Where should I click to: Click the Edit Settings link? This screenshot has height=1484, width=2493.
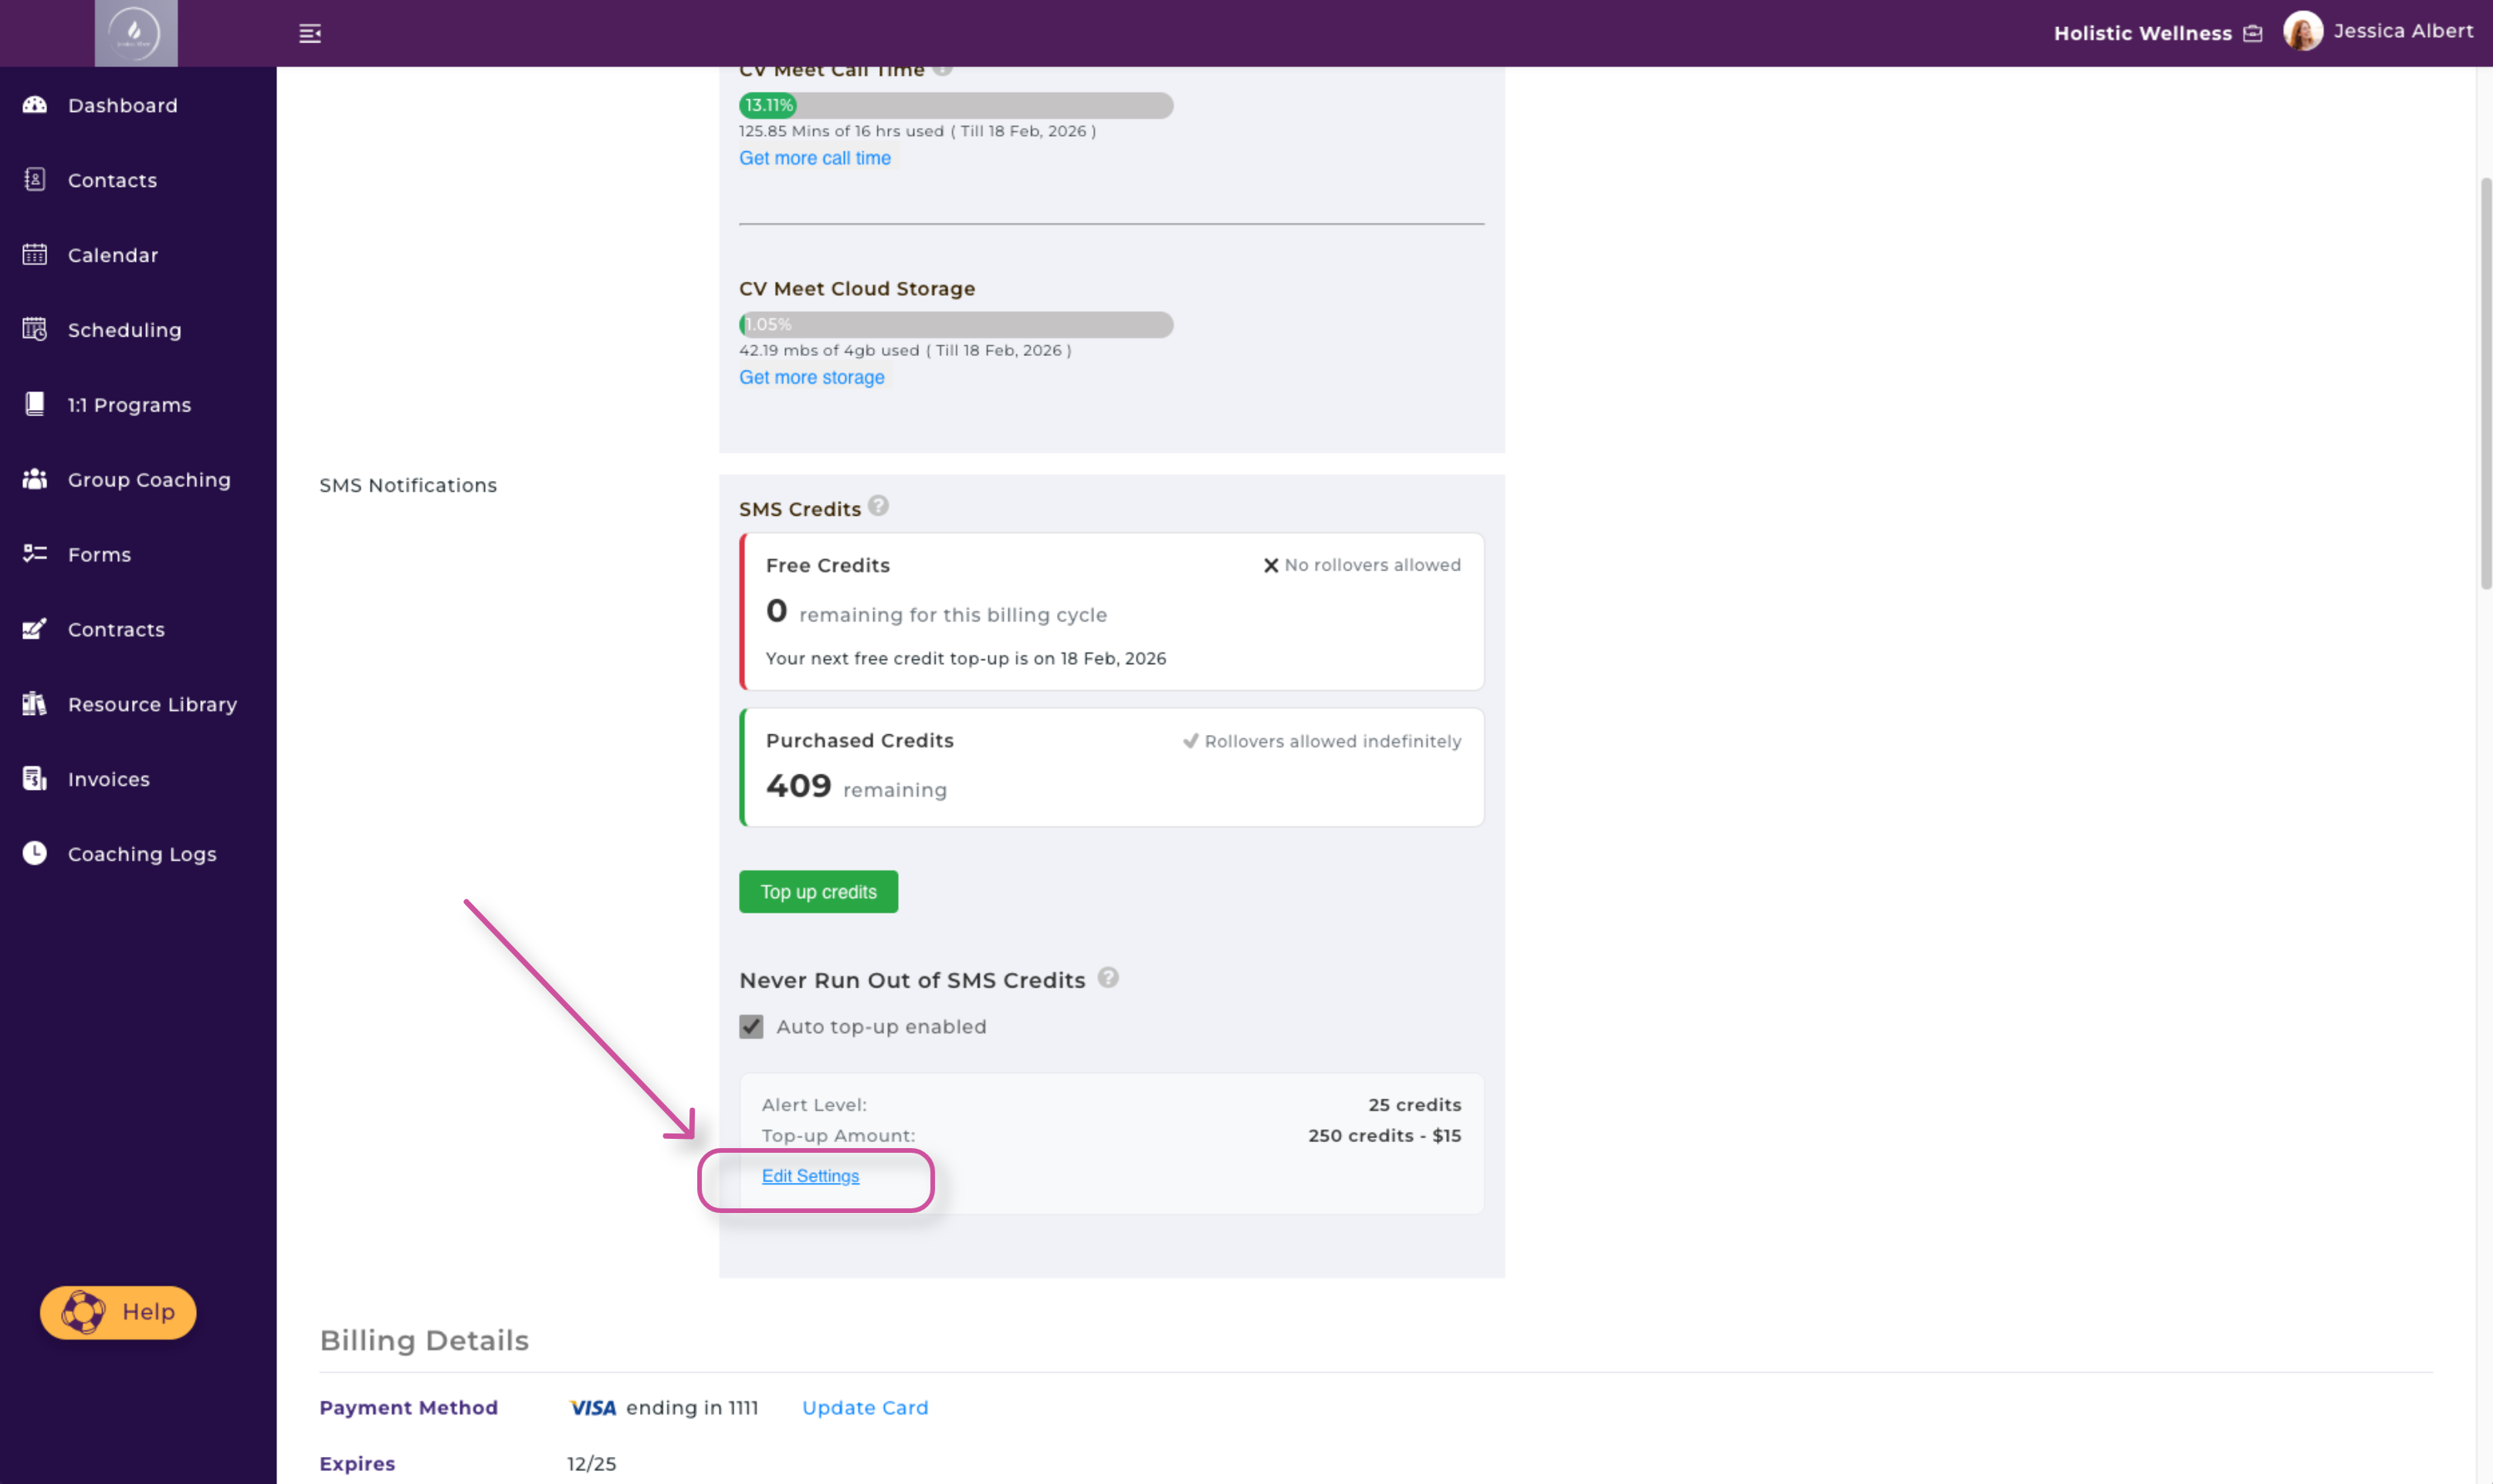[x=810, y=1176]
